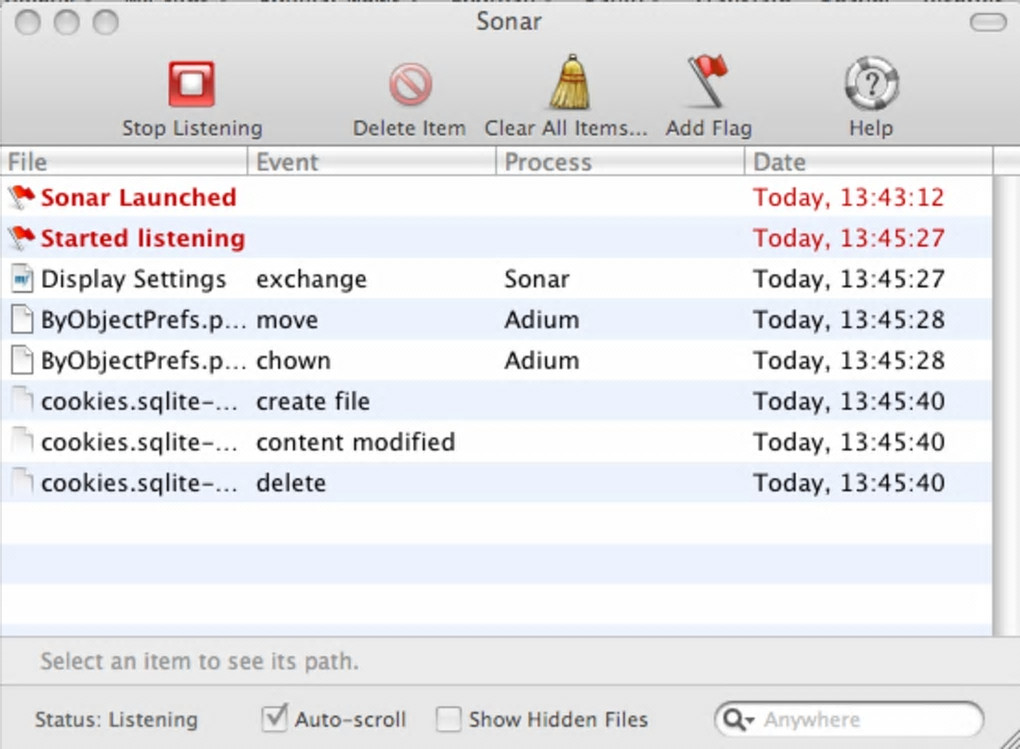Click the flag icon beside Started listening

(x=21, y=238)
